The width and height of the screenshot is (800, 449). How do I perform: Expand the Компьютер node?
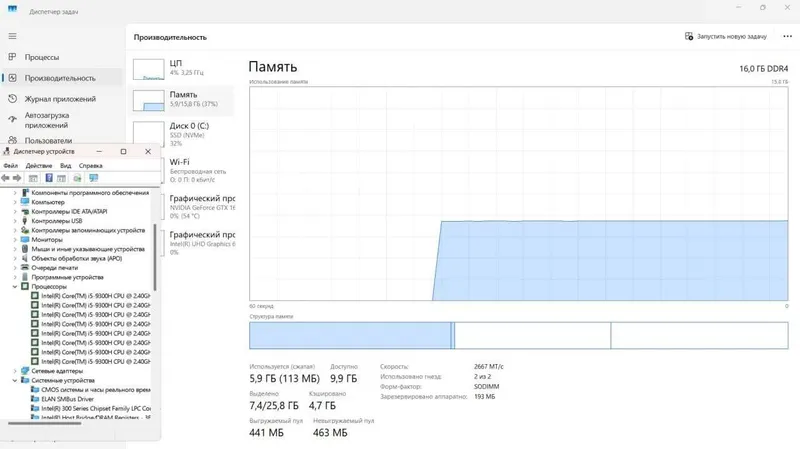[15, 202]
